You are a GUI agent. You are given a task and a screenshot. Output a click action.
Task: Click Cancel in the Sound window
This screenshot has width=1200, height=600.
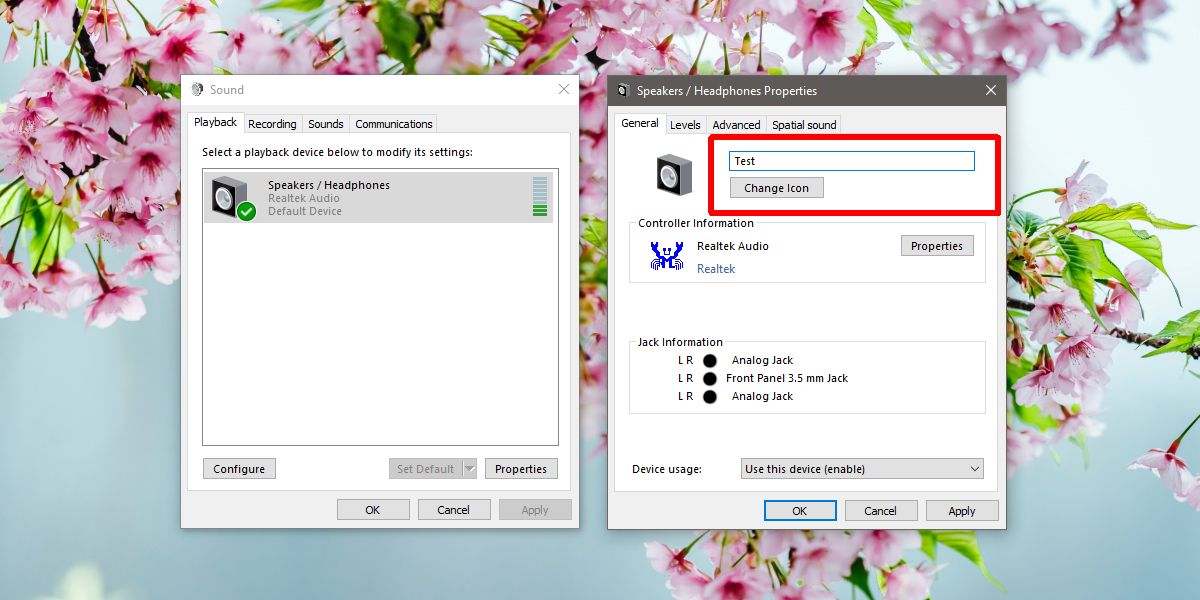tap(454, 510)
